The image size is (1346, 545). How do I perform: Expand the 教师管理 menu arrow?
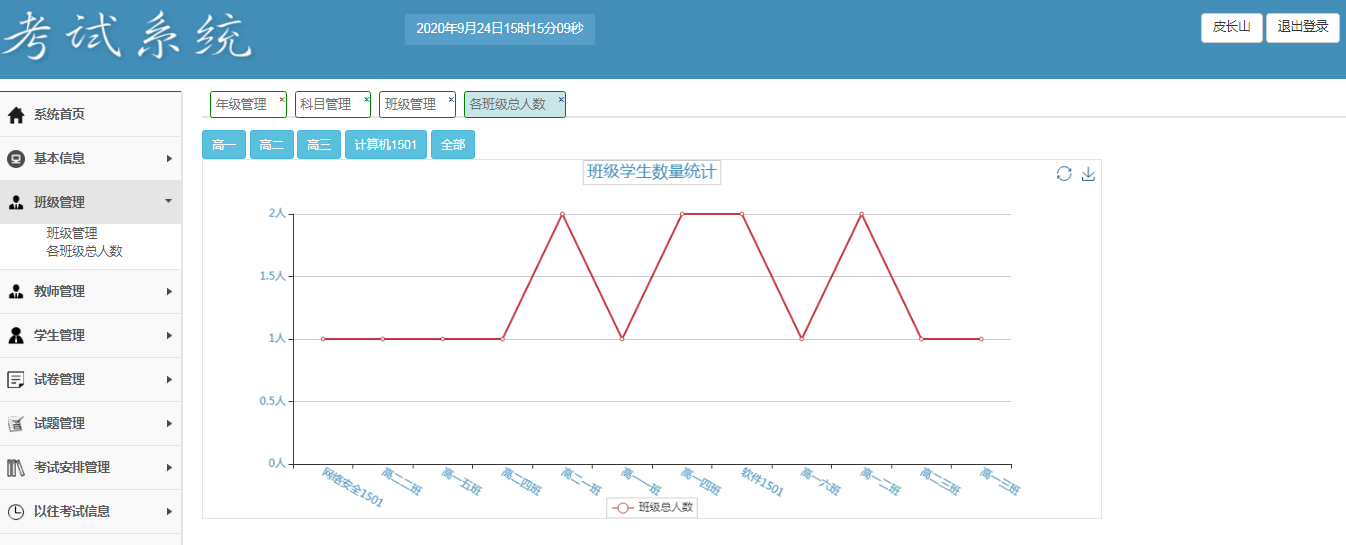tap(169, 291)
